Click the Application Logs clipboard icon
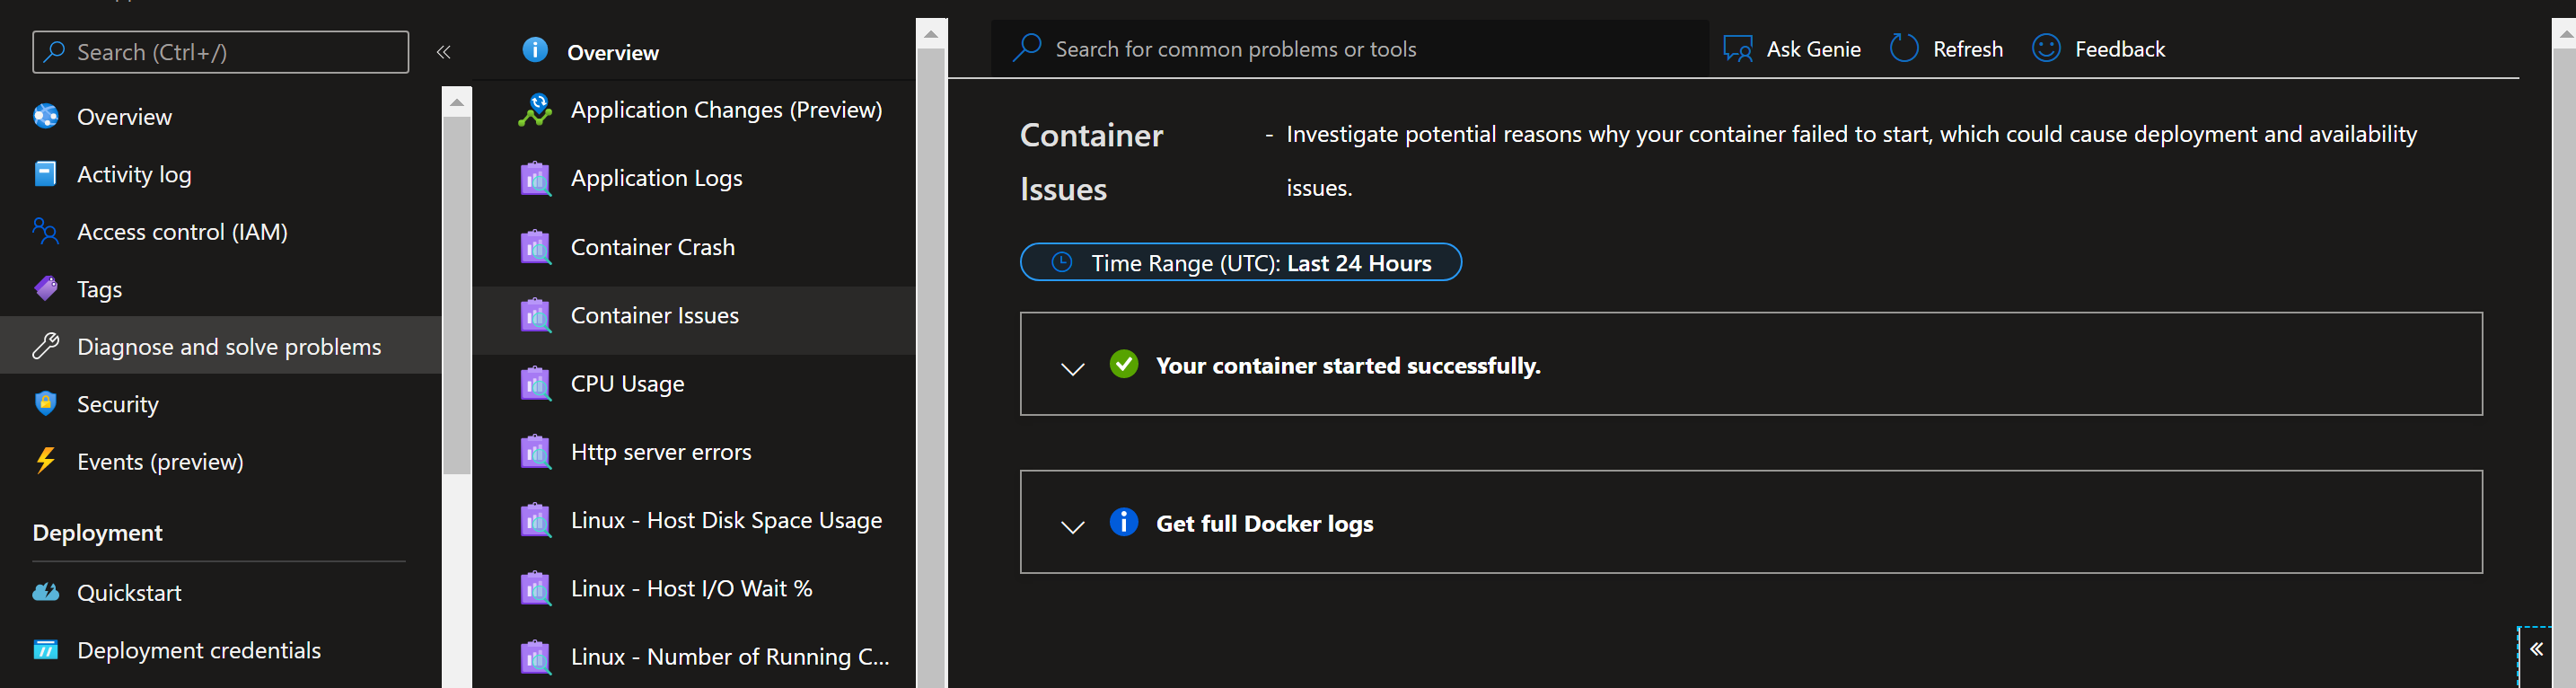The image size is (2576, 688). [x=536, y=179]
